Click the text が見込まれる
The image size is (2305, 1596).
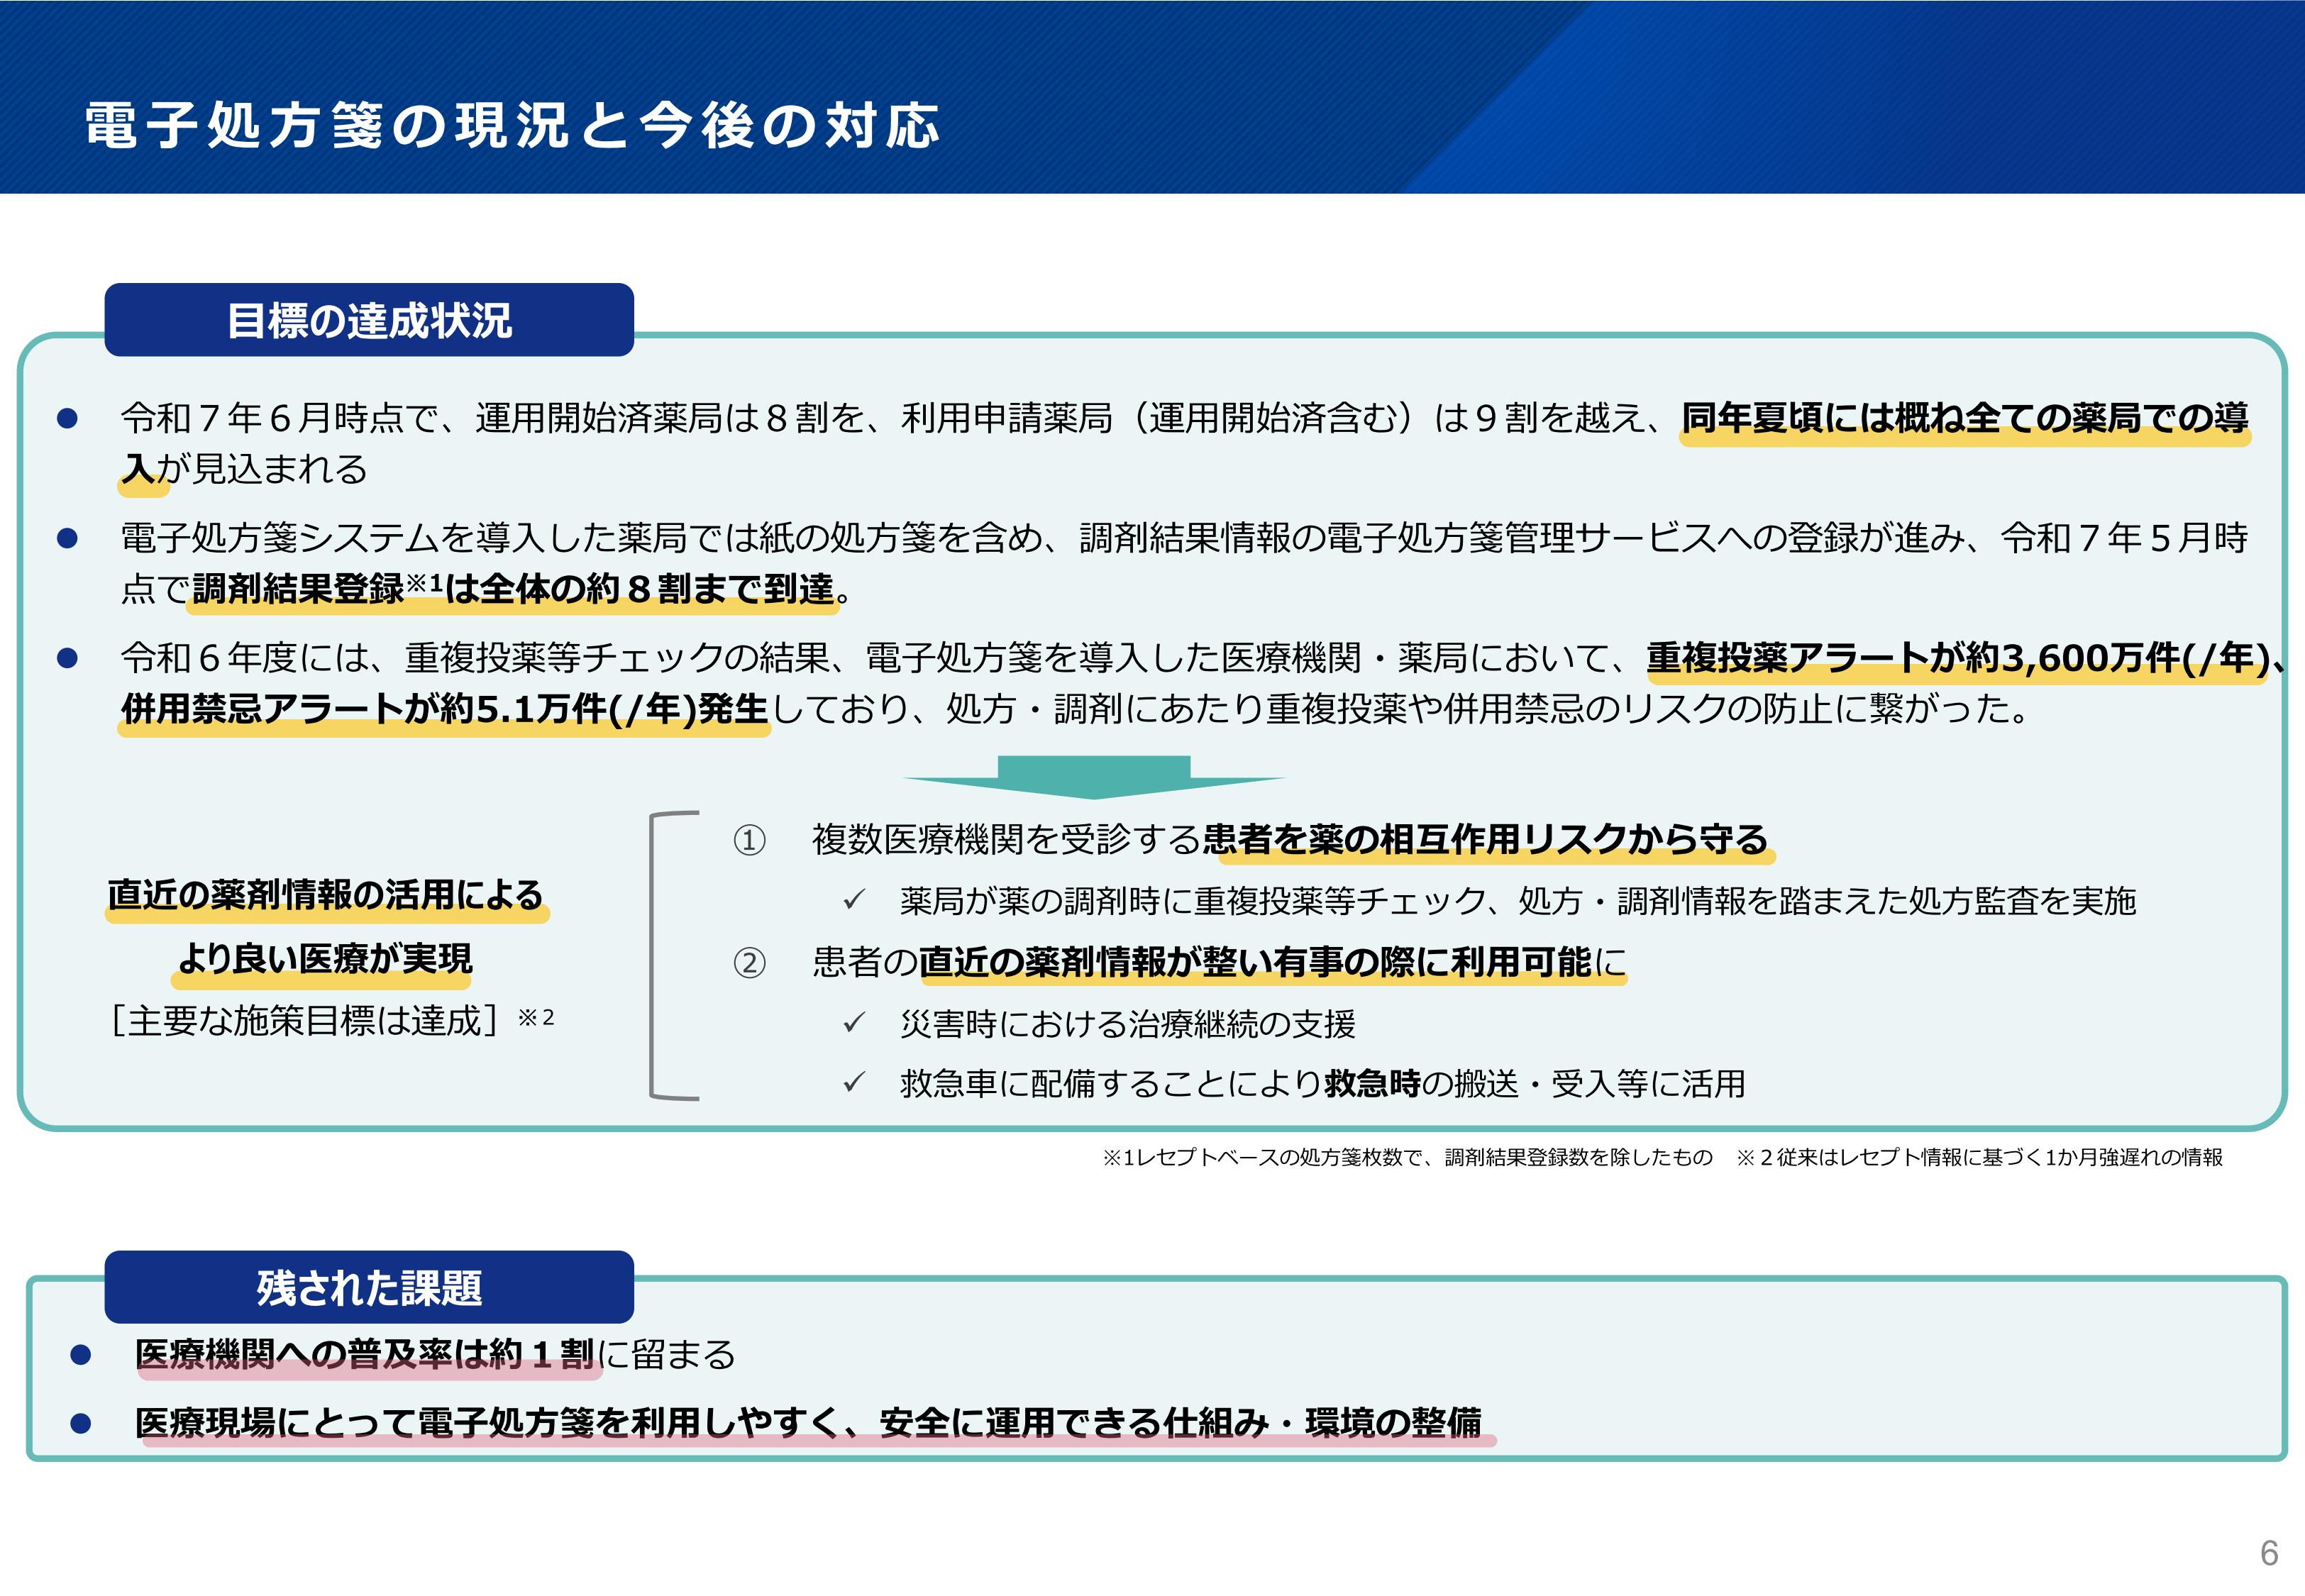(x=262, y=469)
